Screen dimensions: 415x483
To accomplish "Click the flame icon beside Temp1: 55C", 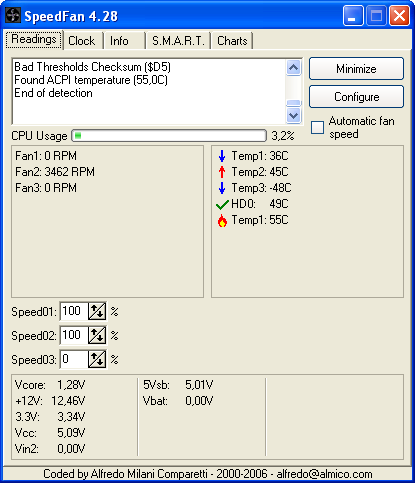I will 222,220.
